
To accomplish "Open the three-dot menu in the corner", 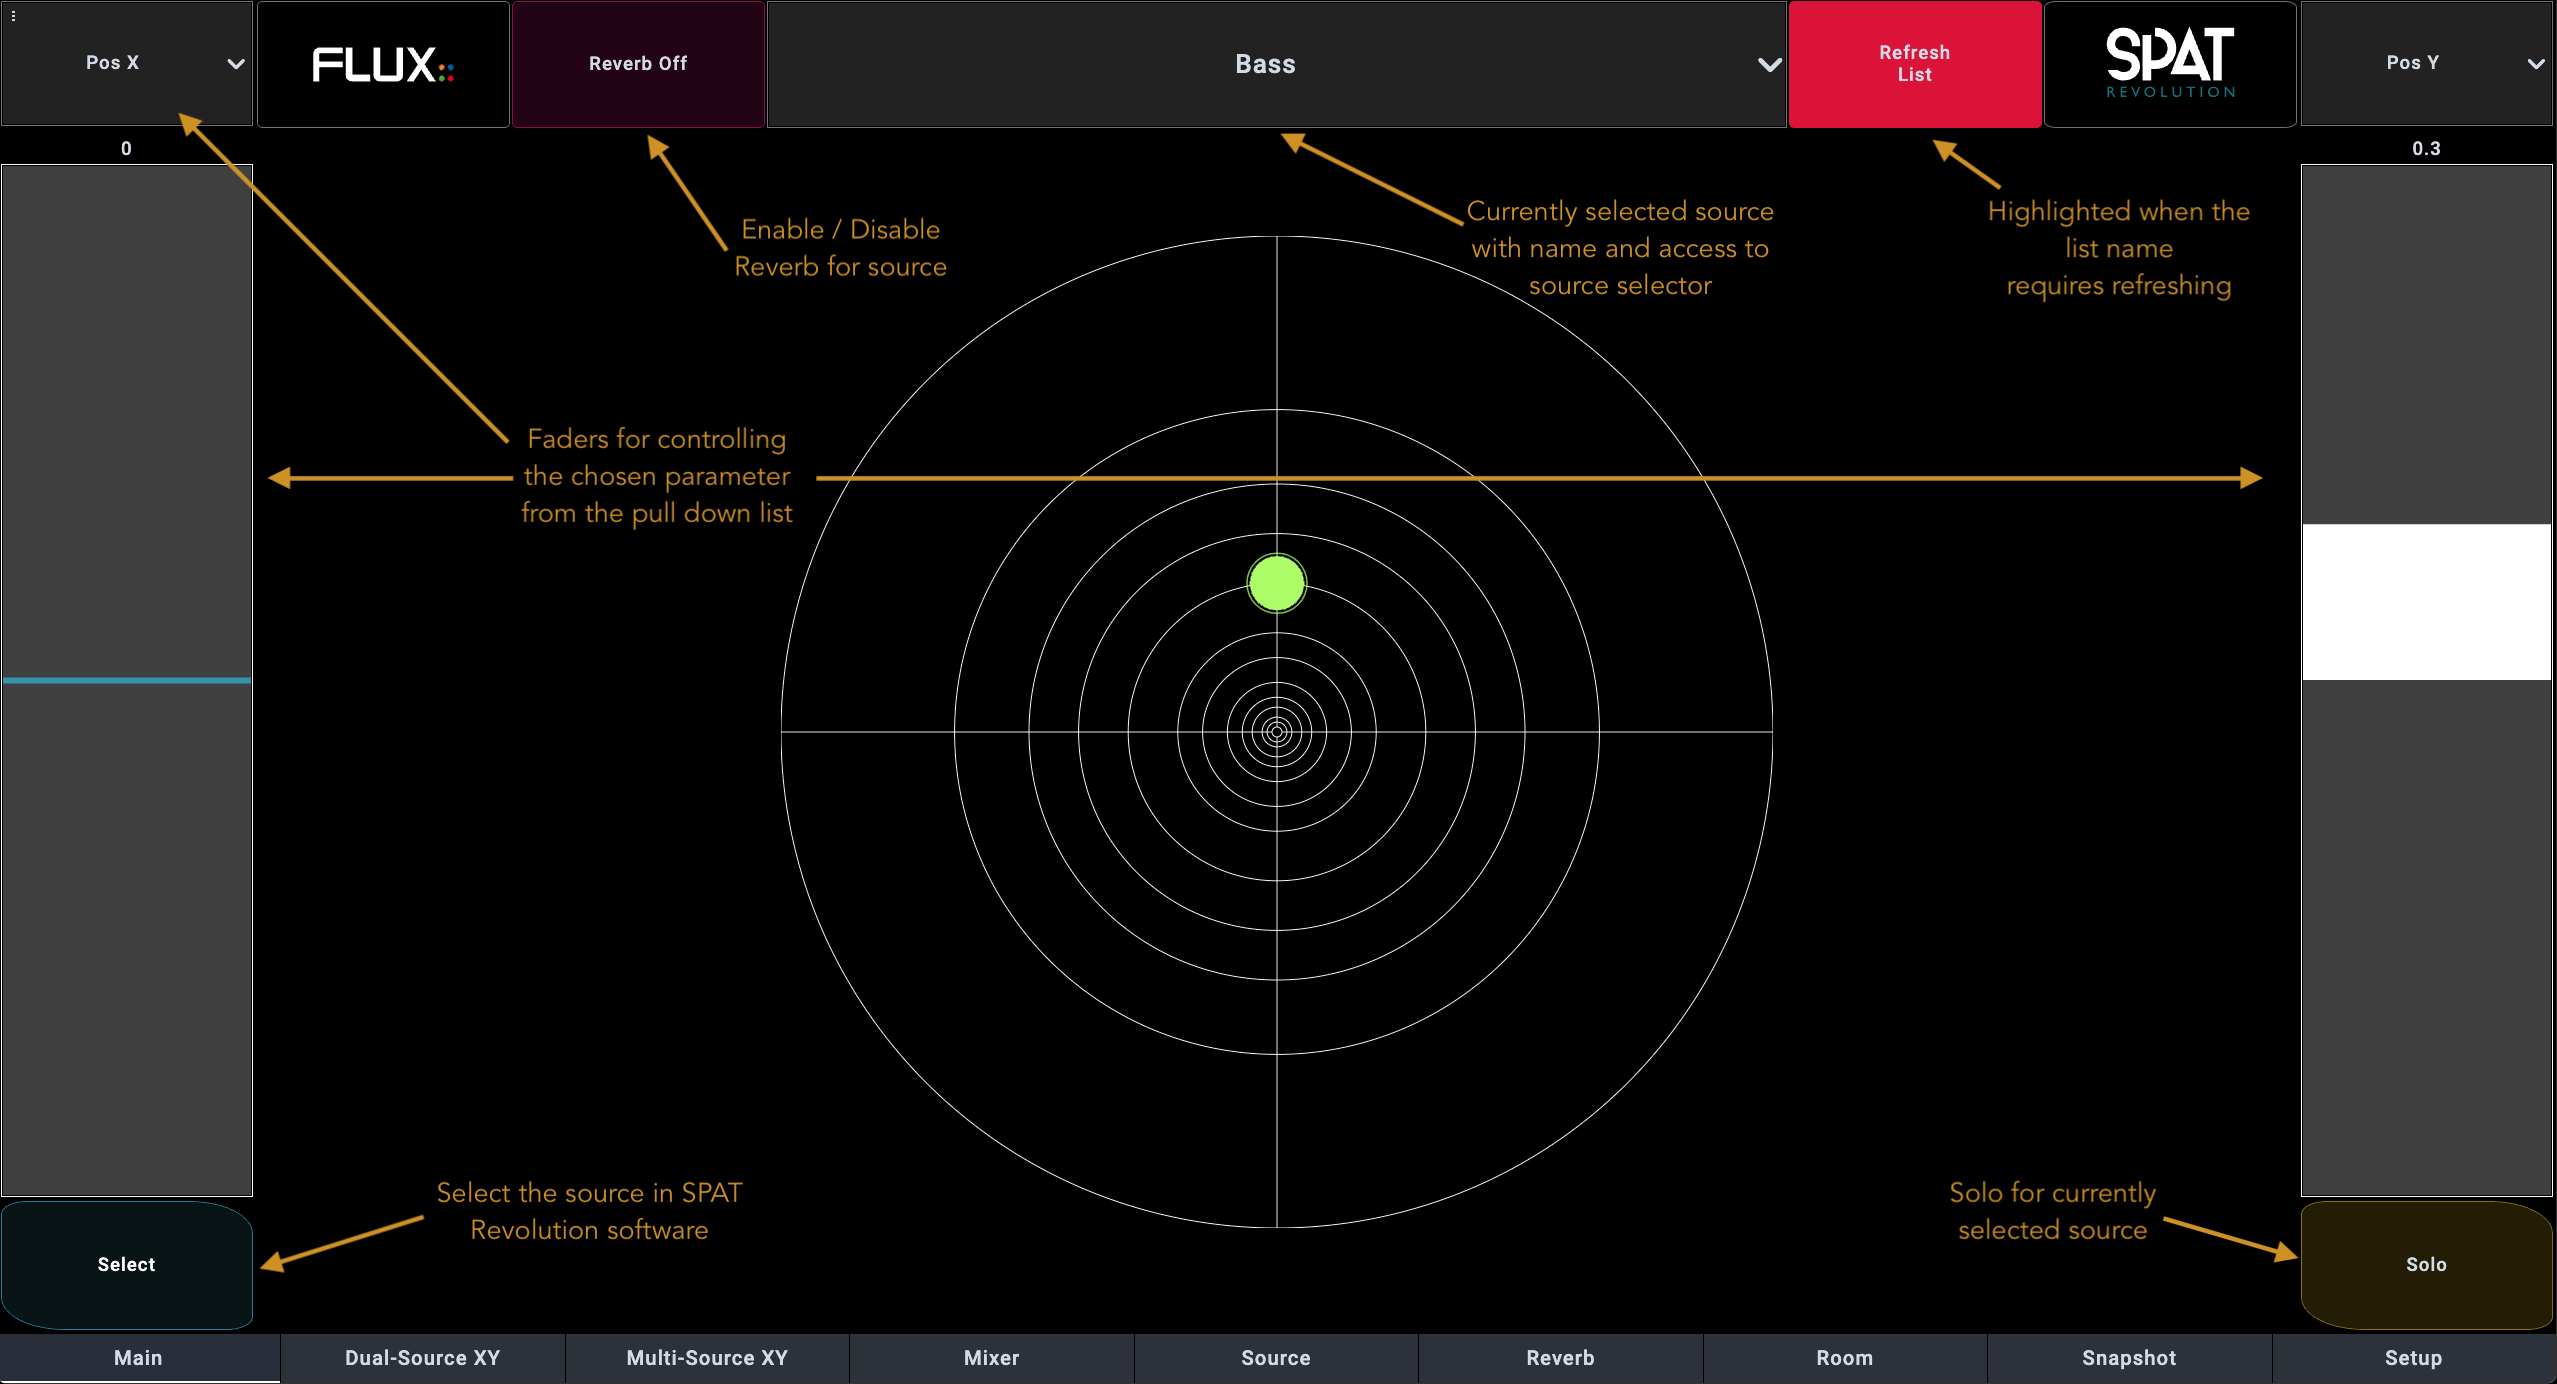I will pos(13,16).
